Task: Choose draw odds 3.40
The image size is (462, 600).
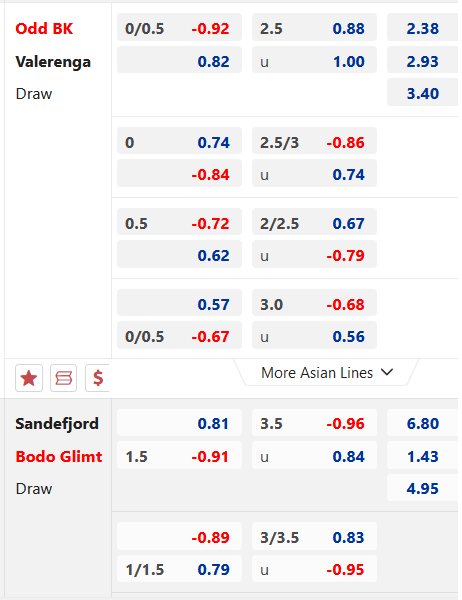Action: coord(423,93)
